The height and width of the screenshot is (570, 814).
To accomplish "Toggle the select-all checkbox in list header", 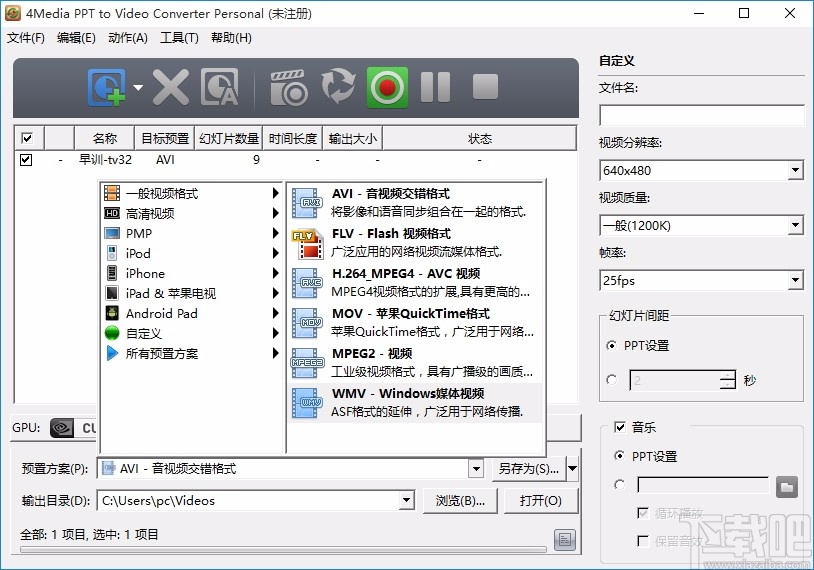I will coord(27,139).
